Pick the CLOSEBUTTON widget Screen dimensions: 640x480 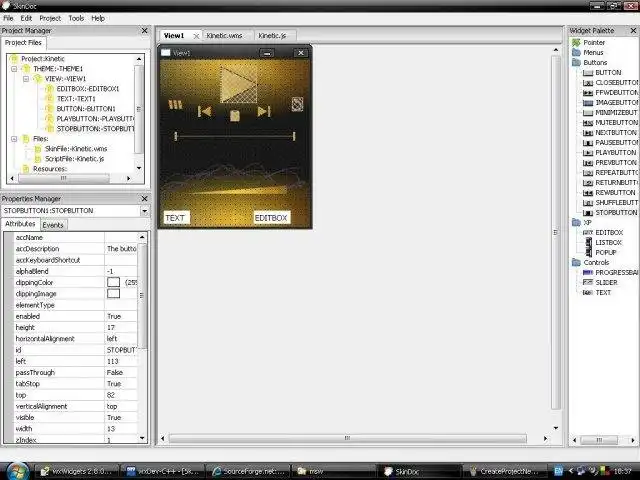[610, 82]
